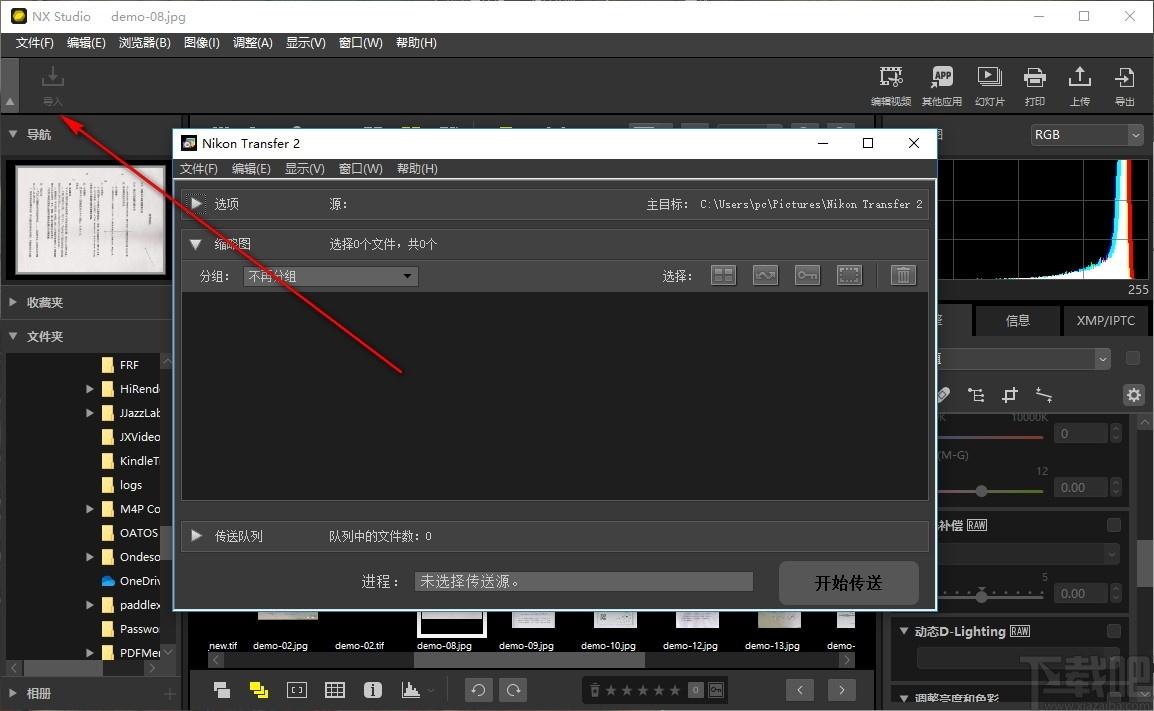Open the RGB channel dropdown
1154x711 pixels.
pos(1087,135)
